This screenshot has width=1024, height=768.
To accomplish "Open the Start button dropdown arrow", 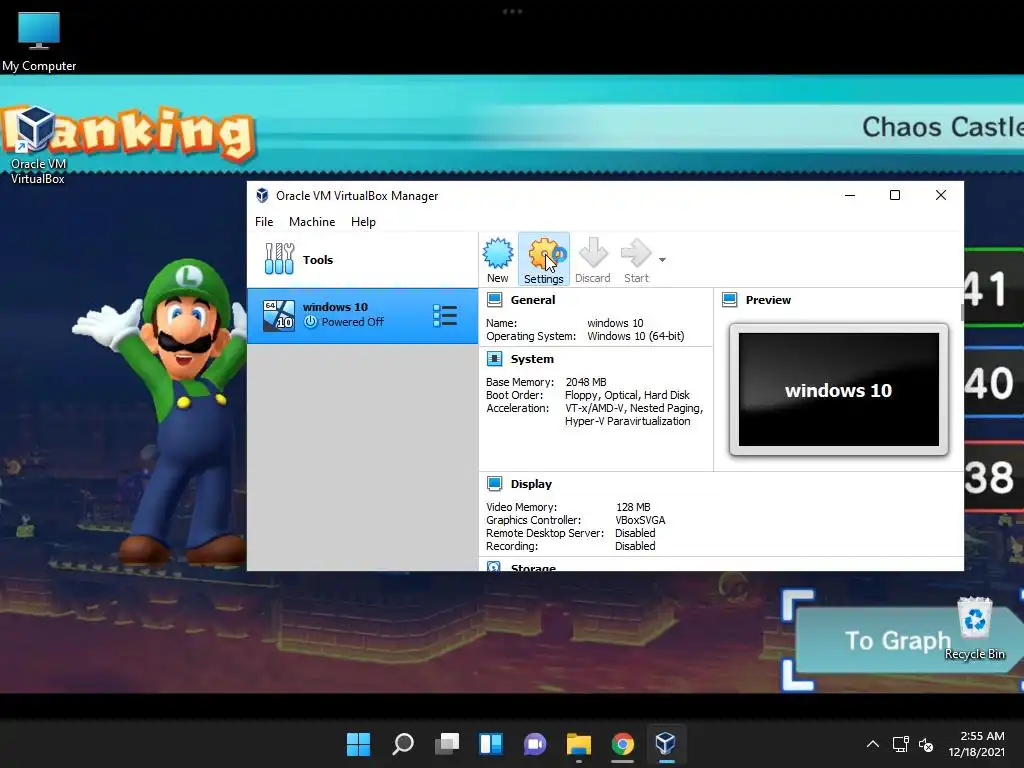I will point(662,260).
